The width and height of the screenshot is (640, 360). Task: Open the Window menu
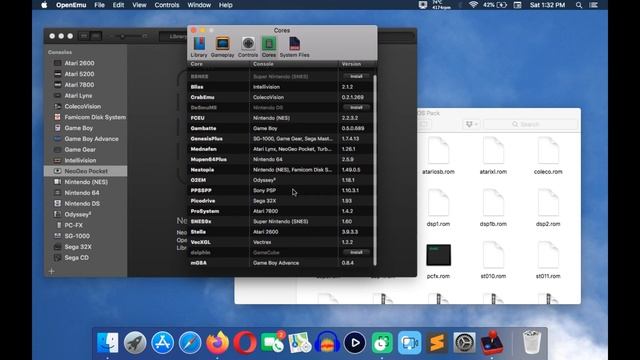(199, 5)
